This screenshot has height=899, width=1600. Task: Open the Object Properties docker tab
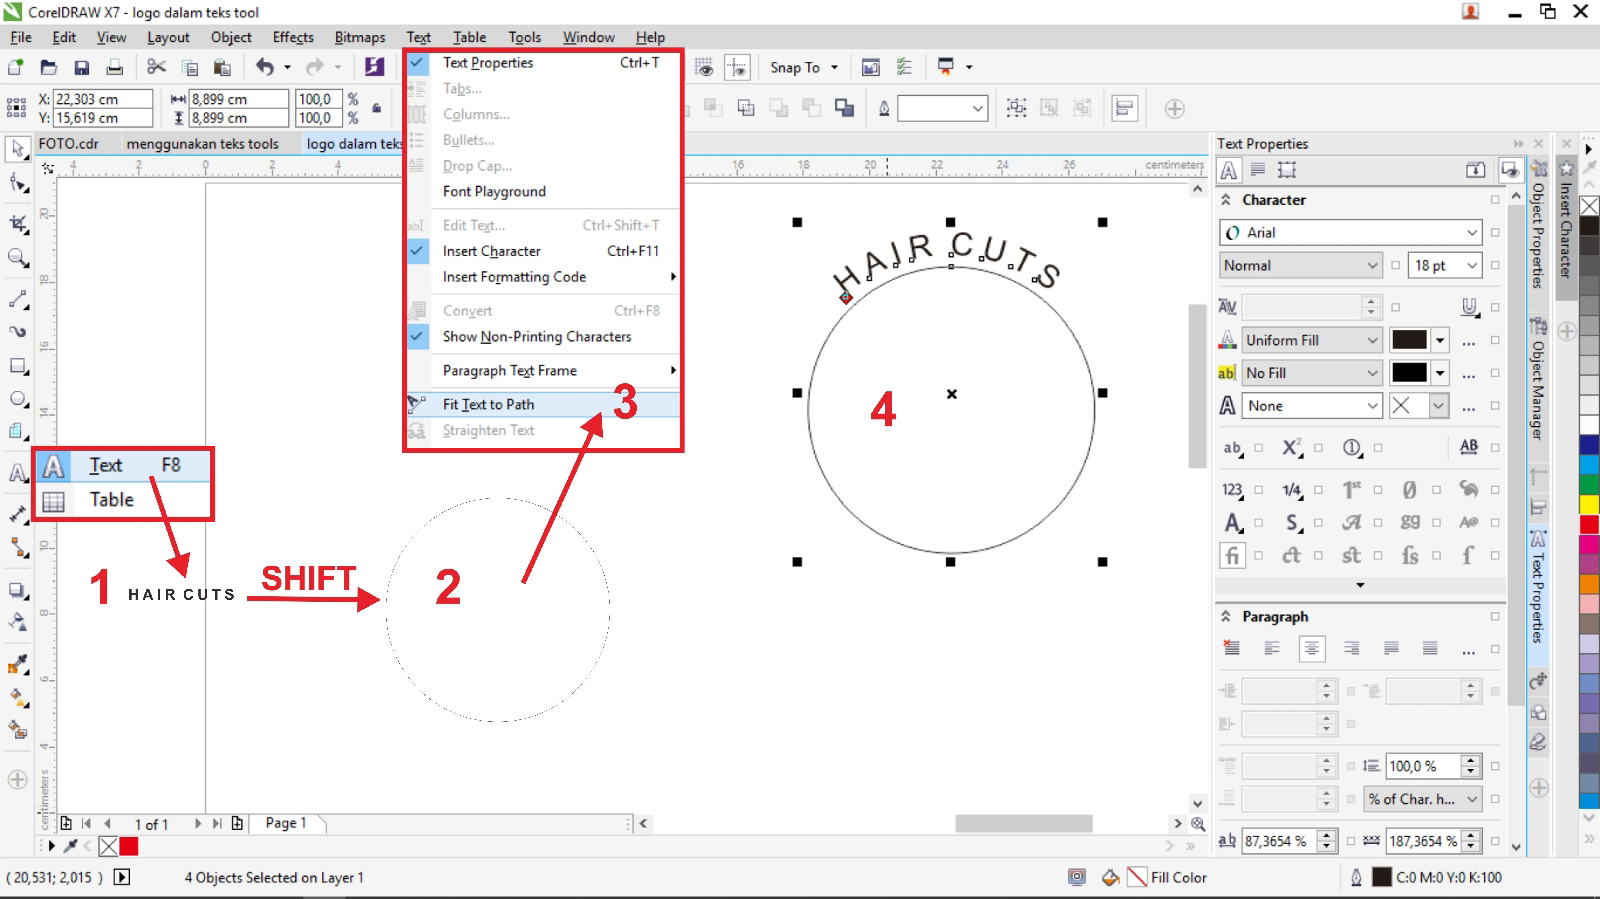[x=1538, y=228]
